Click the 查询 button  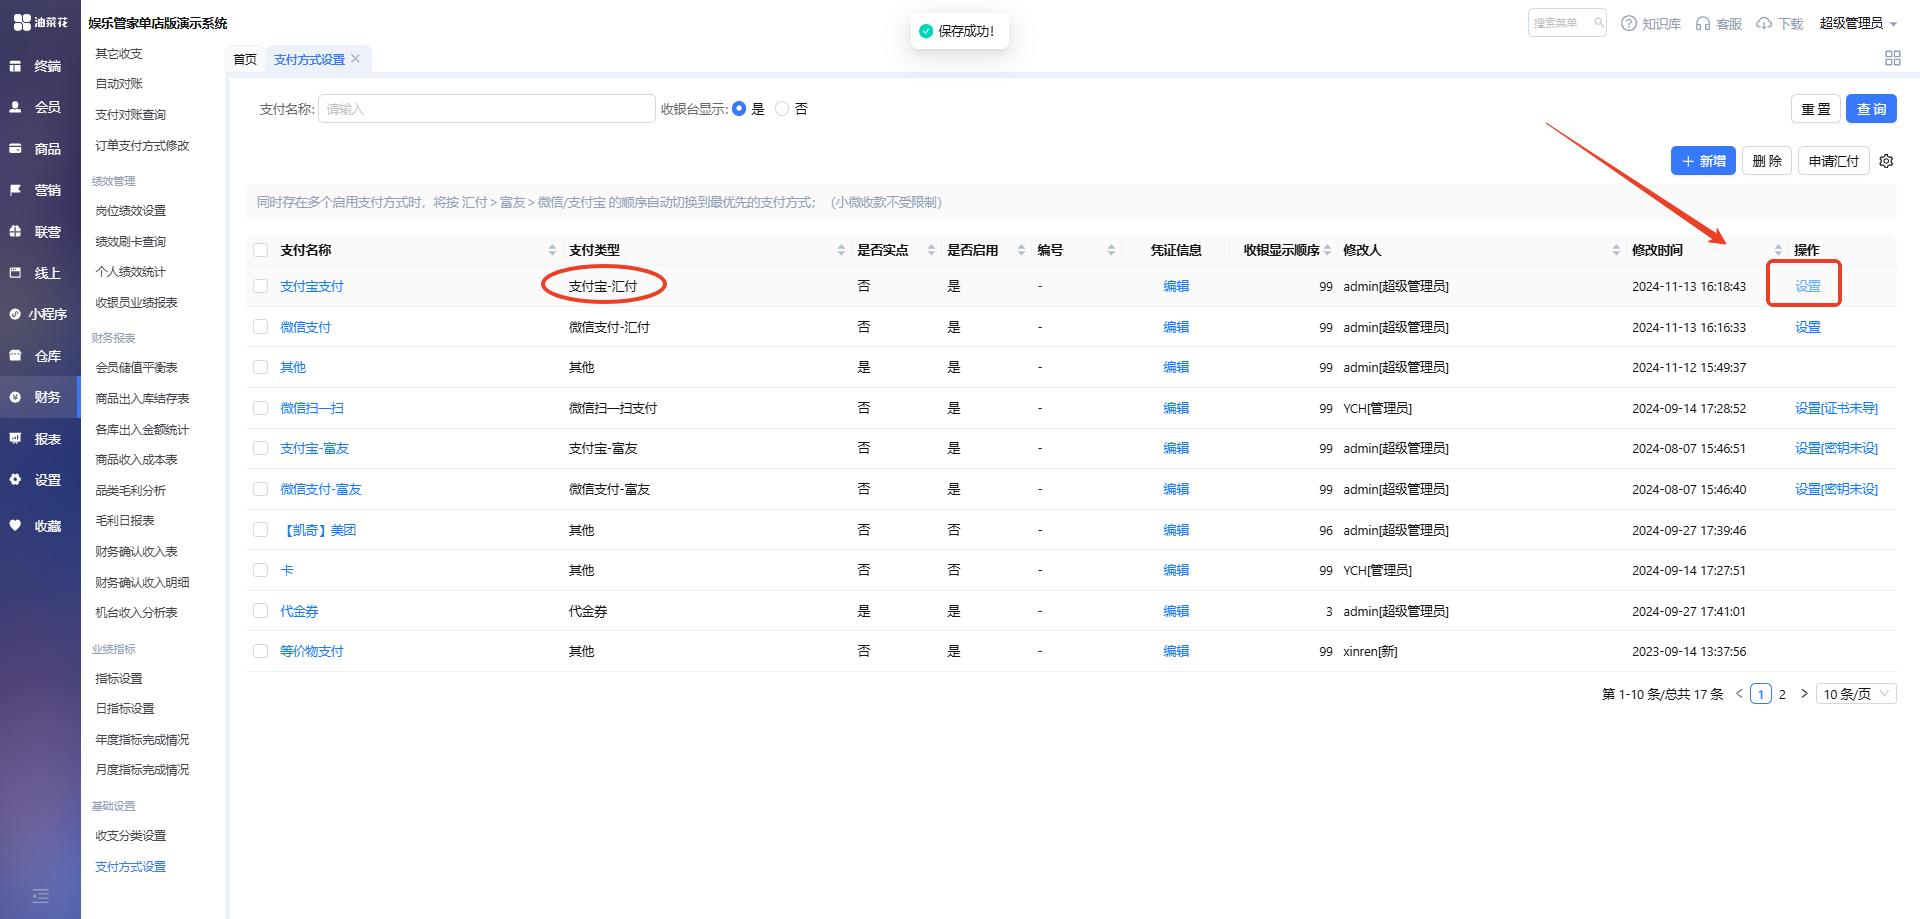(x=1871, y=109)
